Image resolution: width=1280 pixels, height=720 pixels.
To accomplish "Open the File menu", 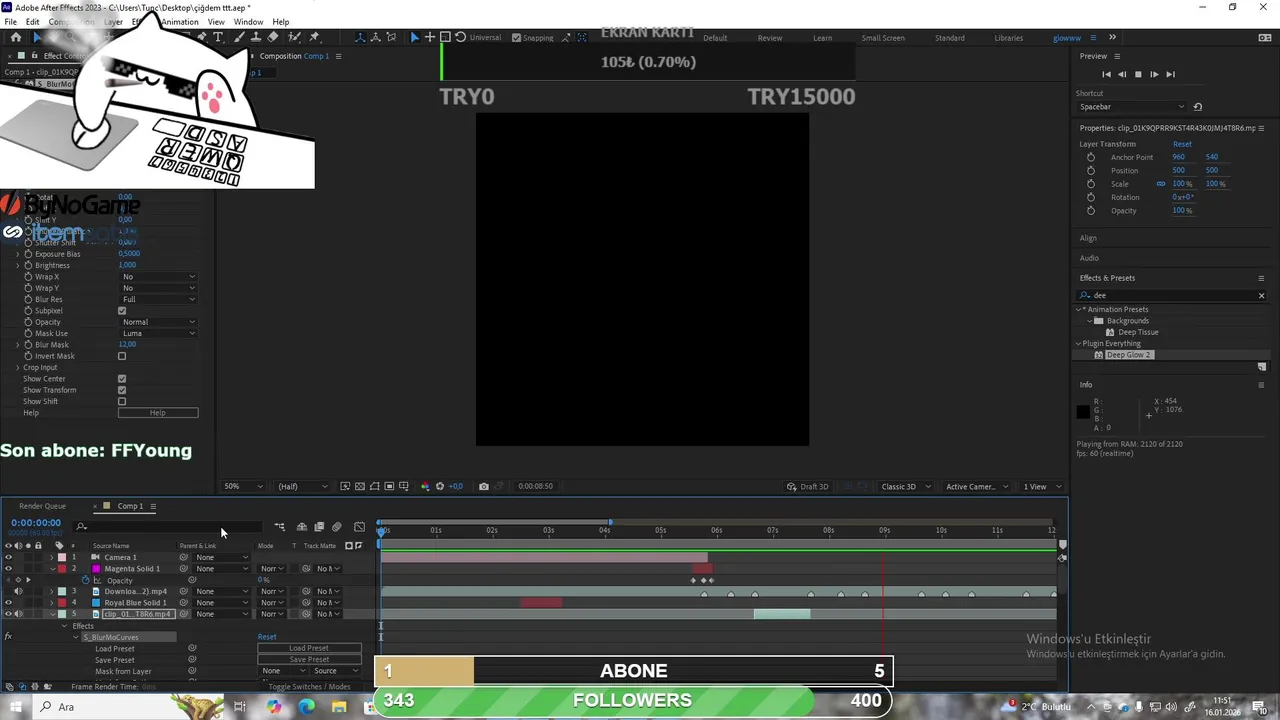I will coord(10,22).
